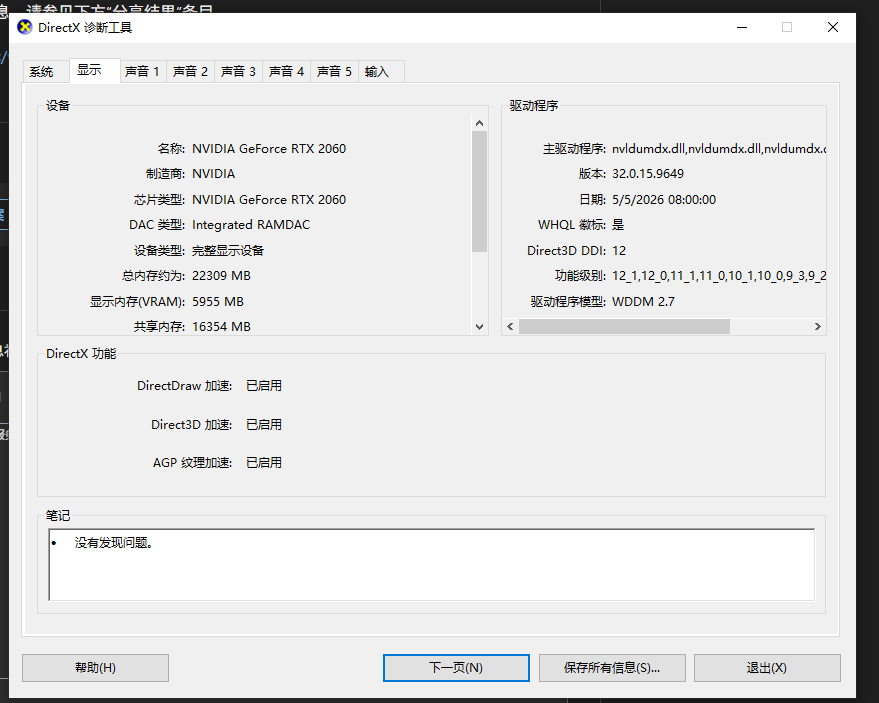Click 保存所有信息(S)... button
The image size is (879, 703).
612,668
